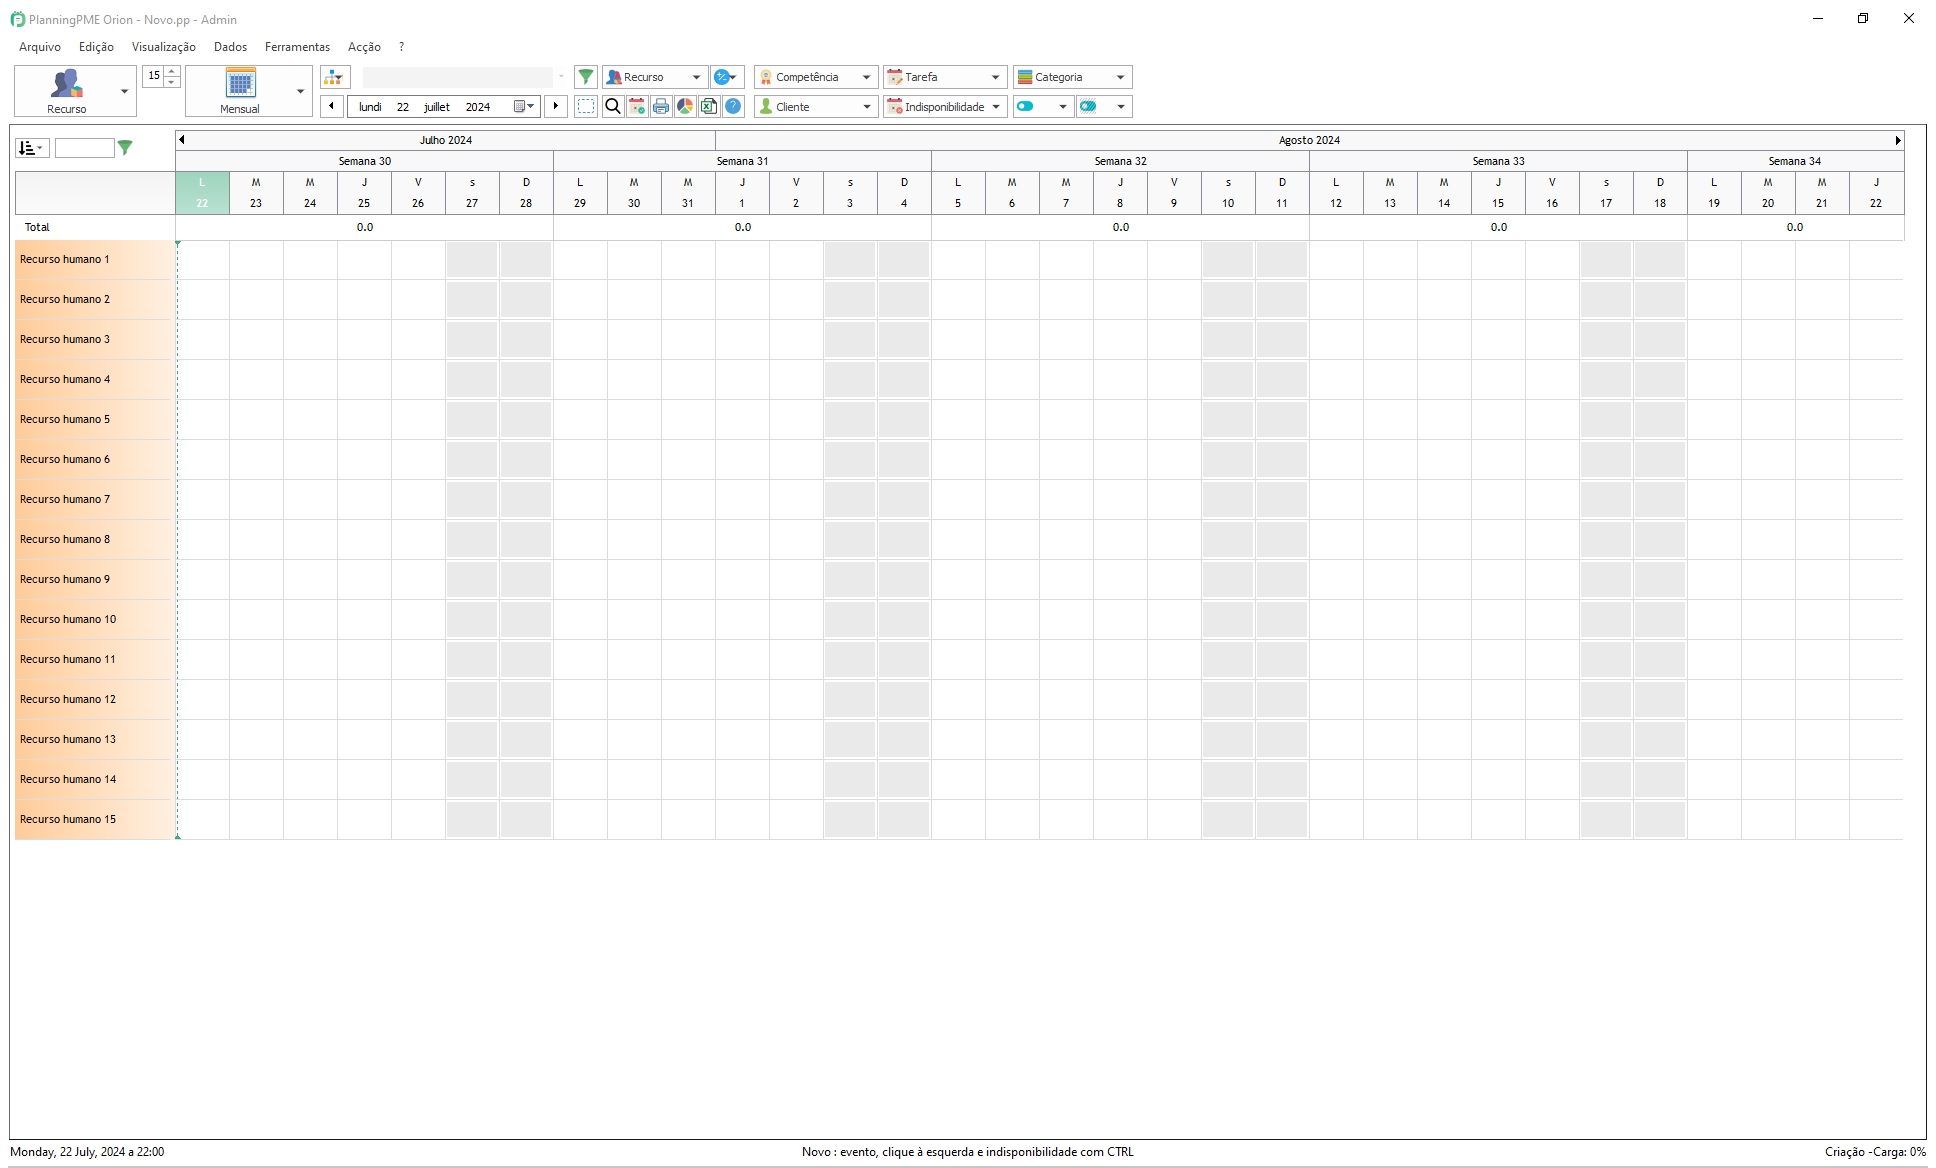
Task: Click the resource search input field
Action: point(85,148)
